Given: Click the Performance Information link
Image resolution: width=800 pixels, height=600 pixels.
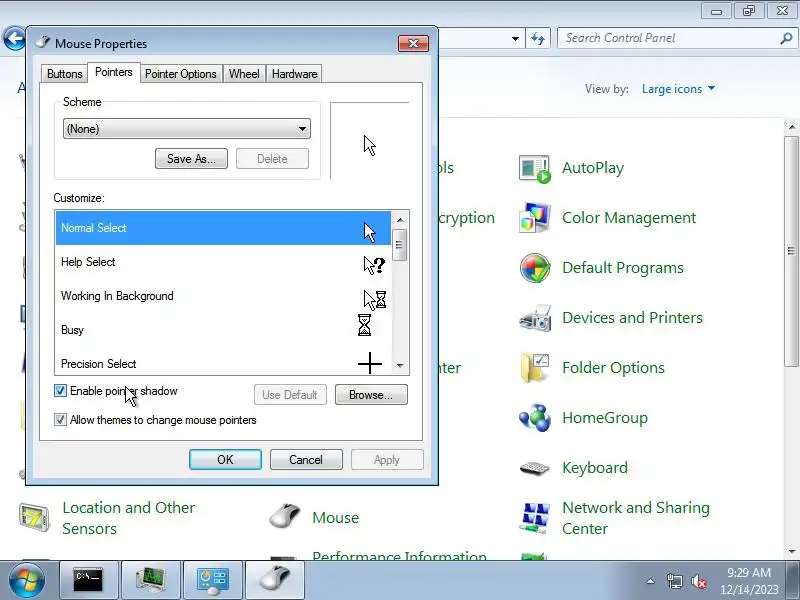Looking at the screenshot, I should (399, 556).
